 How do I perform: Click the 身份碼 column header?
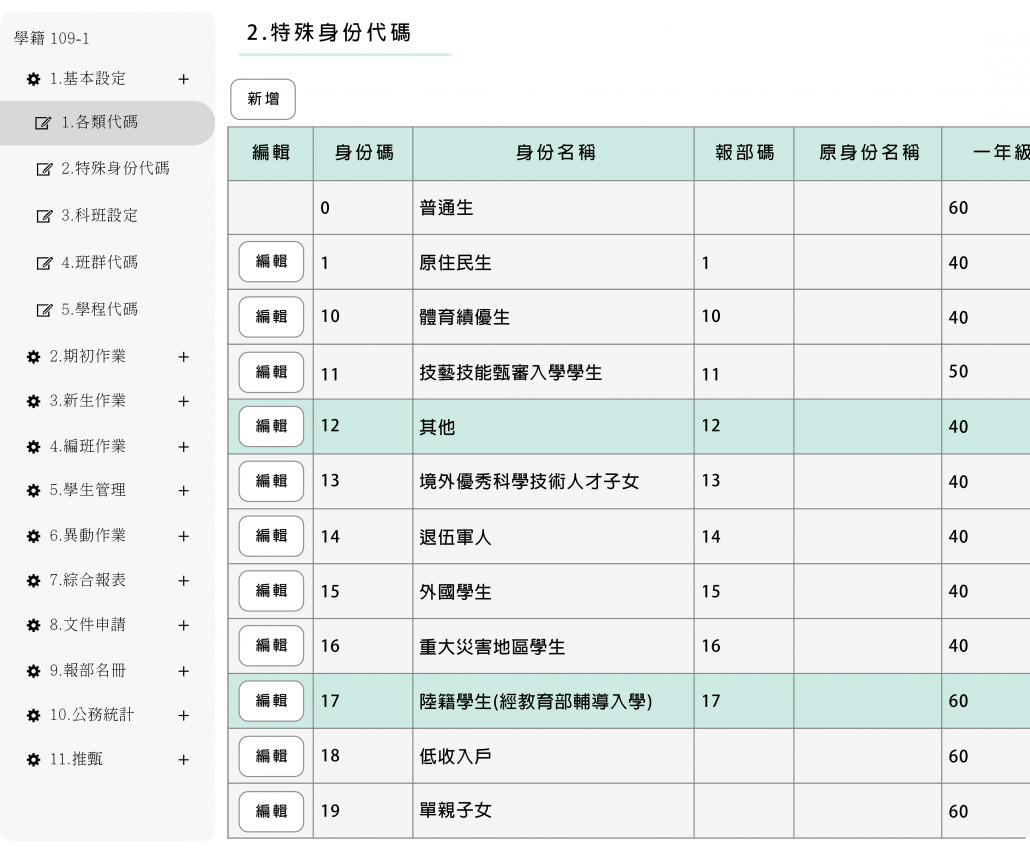click(363, 154)
